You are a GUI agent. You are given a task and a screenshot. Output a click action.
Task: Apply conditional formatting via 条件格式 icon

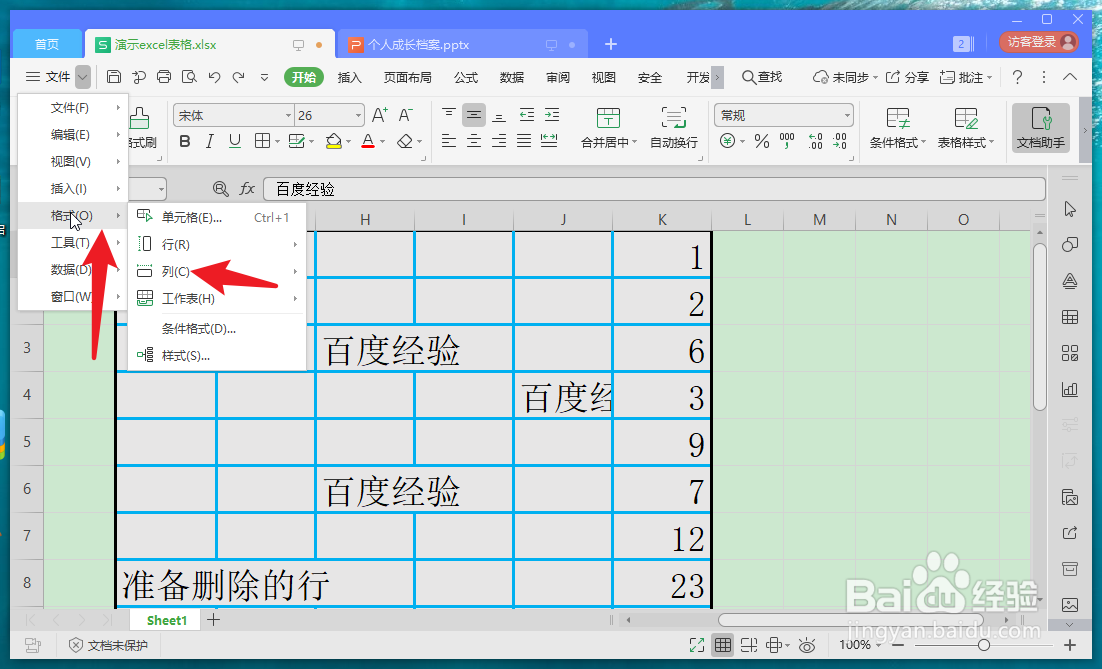(x=896, y=128)
